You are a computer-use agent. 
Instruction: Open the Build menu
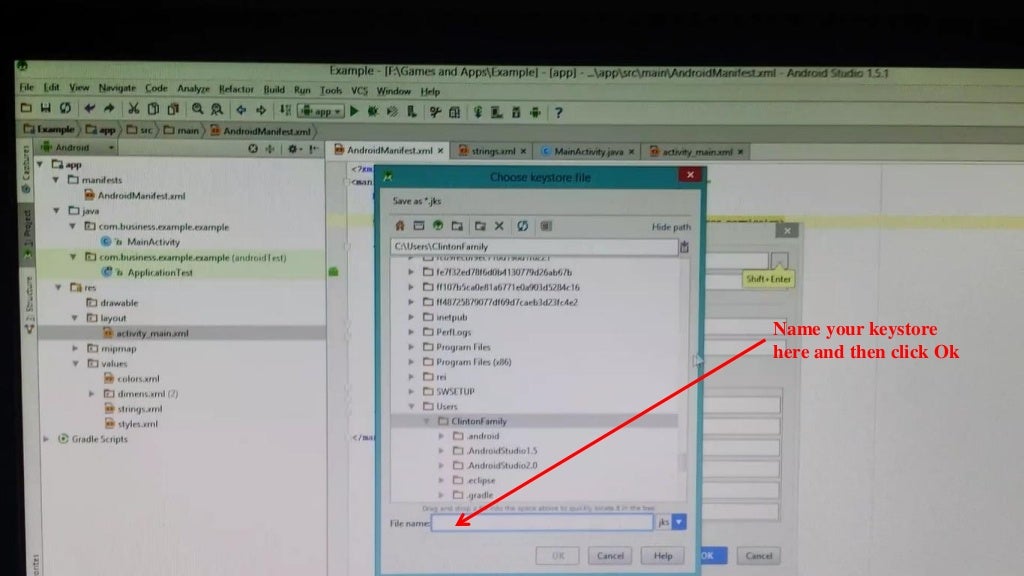click(274, 89)
